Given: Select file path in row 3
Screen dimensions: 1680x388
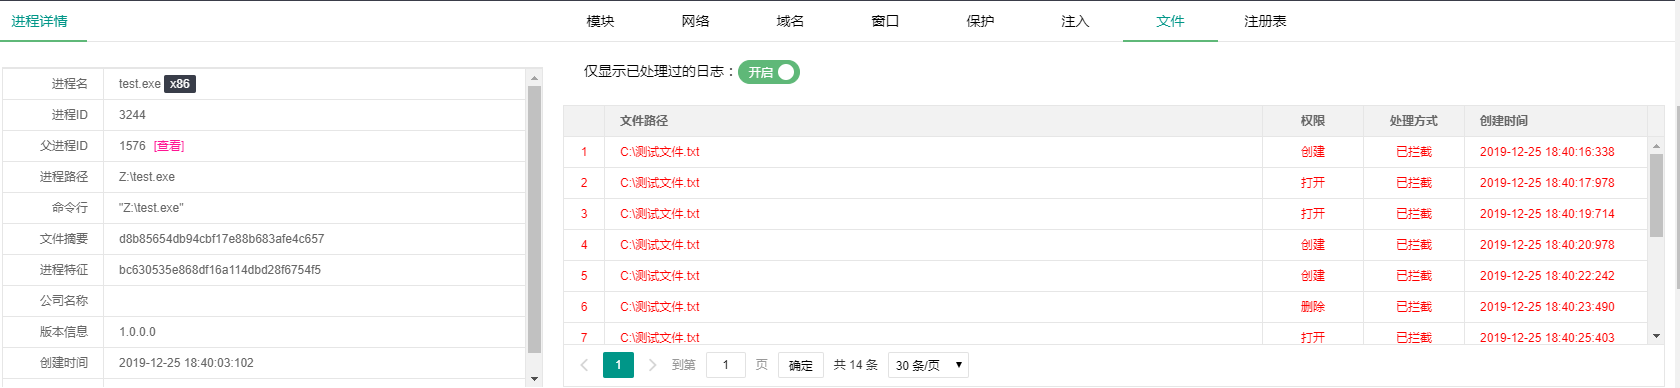Looking at the screenshot, I should click(660, 214).
